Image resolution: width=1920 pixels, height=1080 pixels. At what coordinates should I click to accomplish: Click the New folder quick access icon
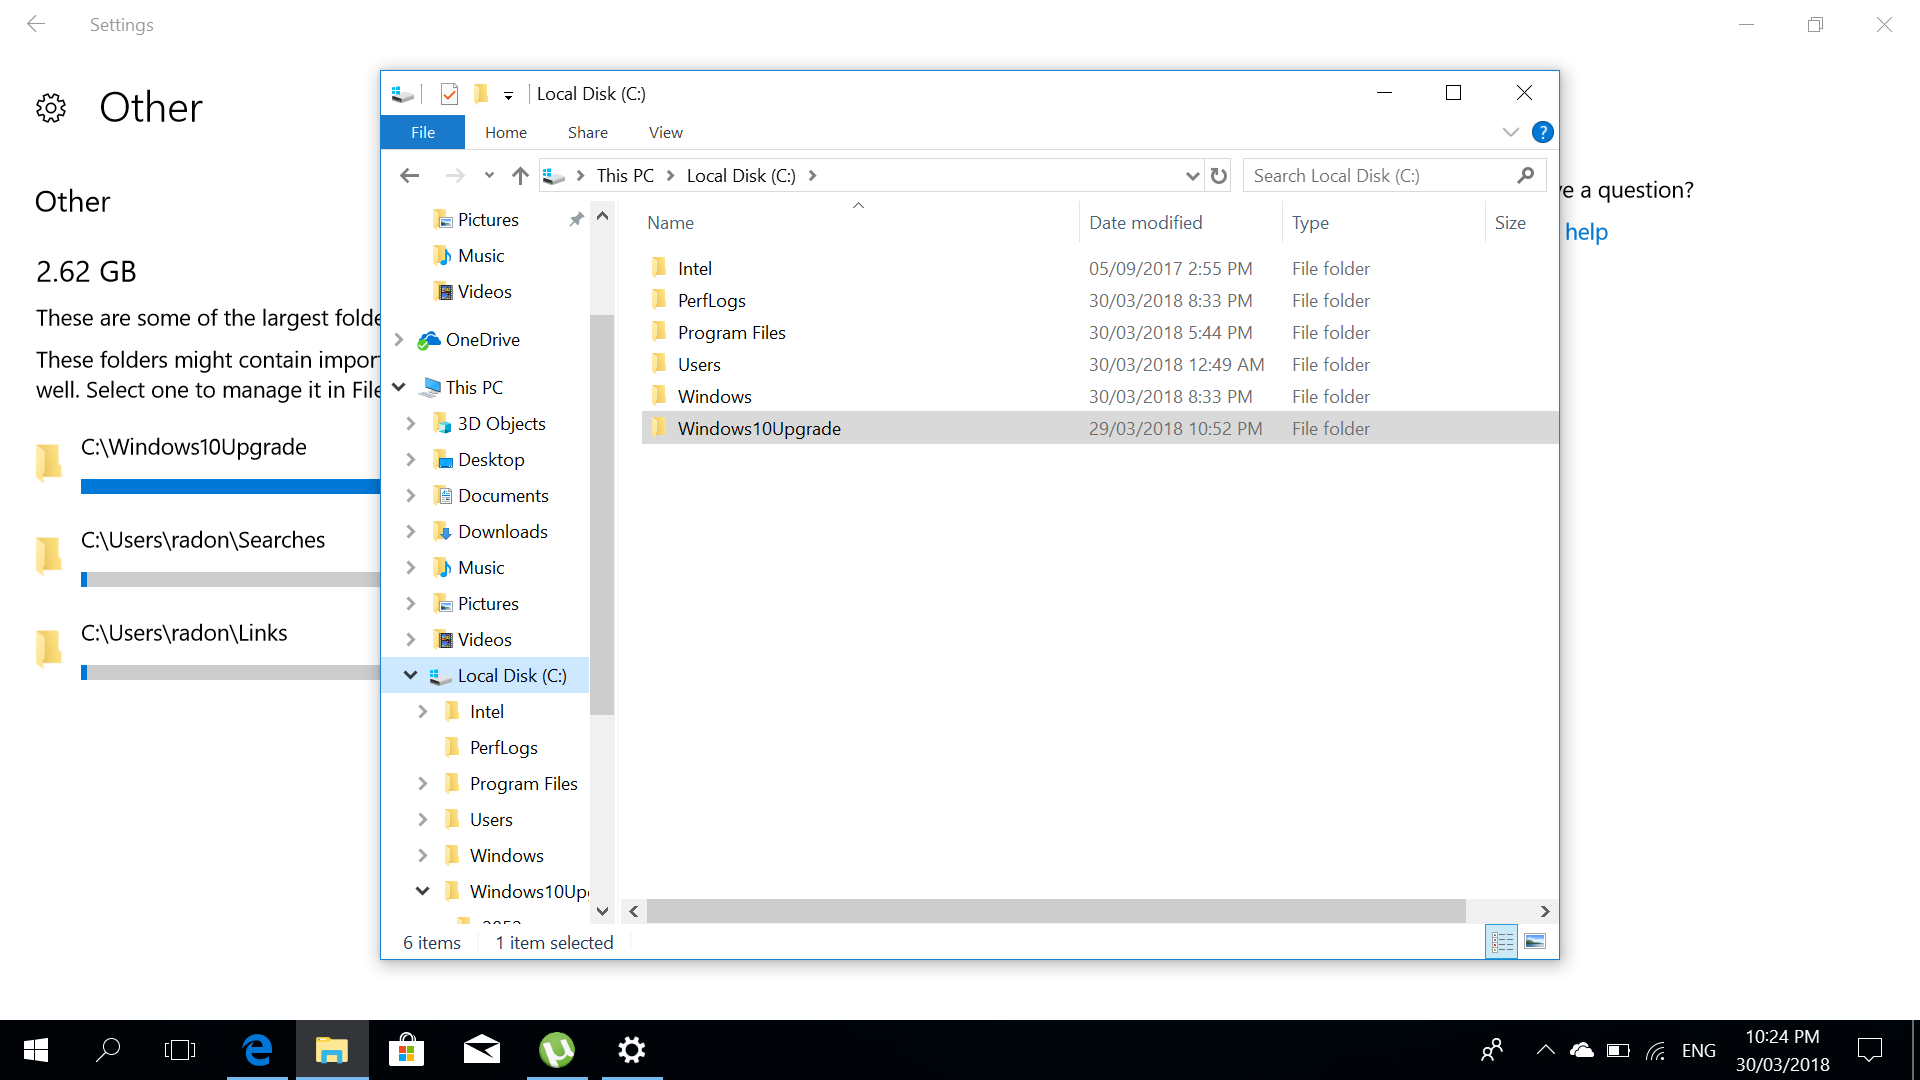[481, 94]
